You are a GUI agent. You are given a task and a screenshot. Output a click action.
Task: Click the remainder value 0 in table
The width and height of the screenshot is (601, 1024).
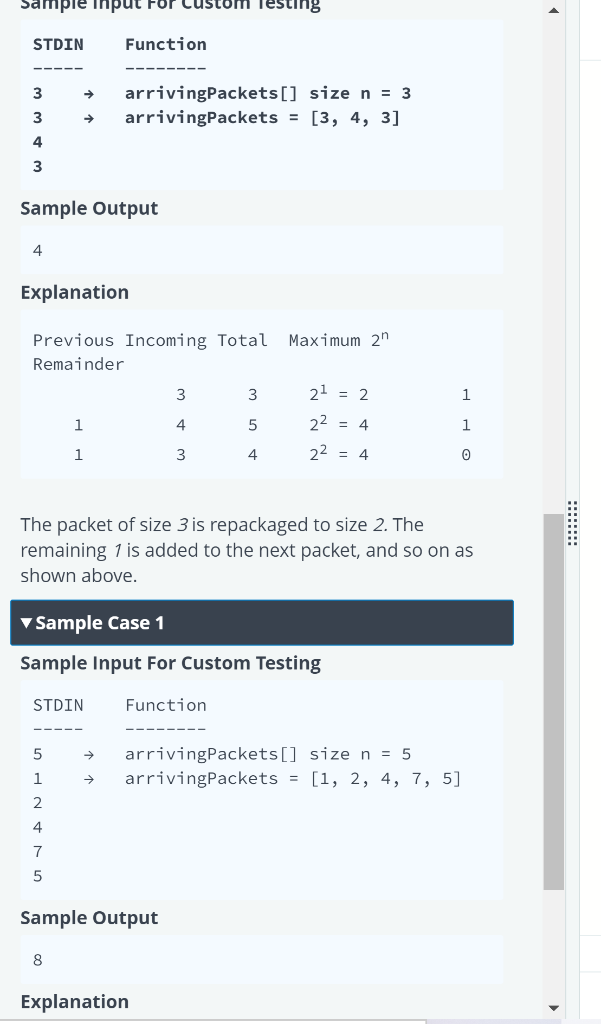coord(466,455)
